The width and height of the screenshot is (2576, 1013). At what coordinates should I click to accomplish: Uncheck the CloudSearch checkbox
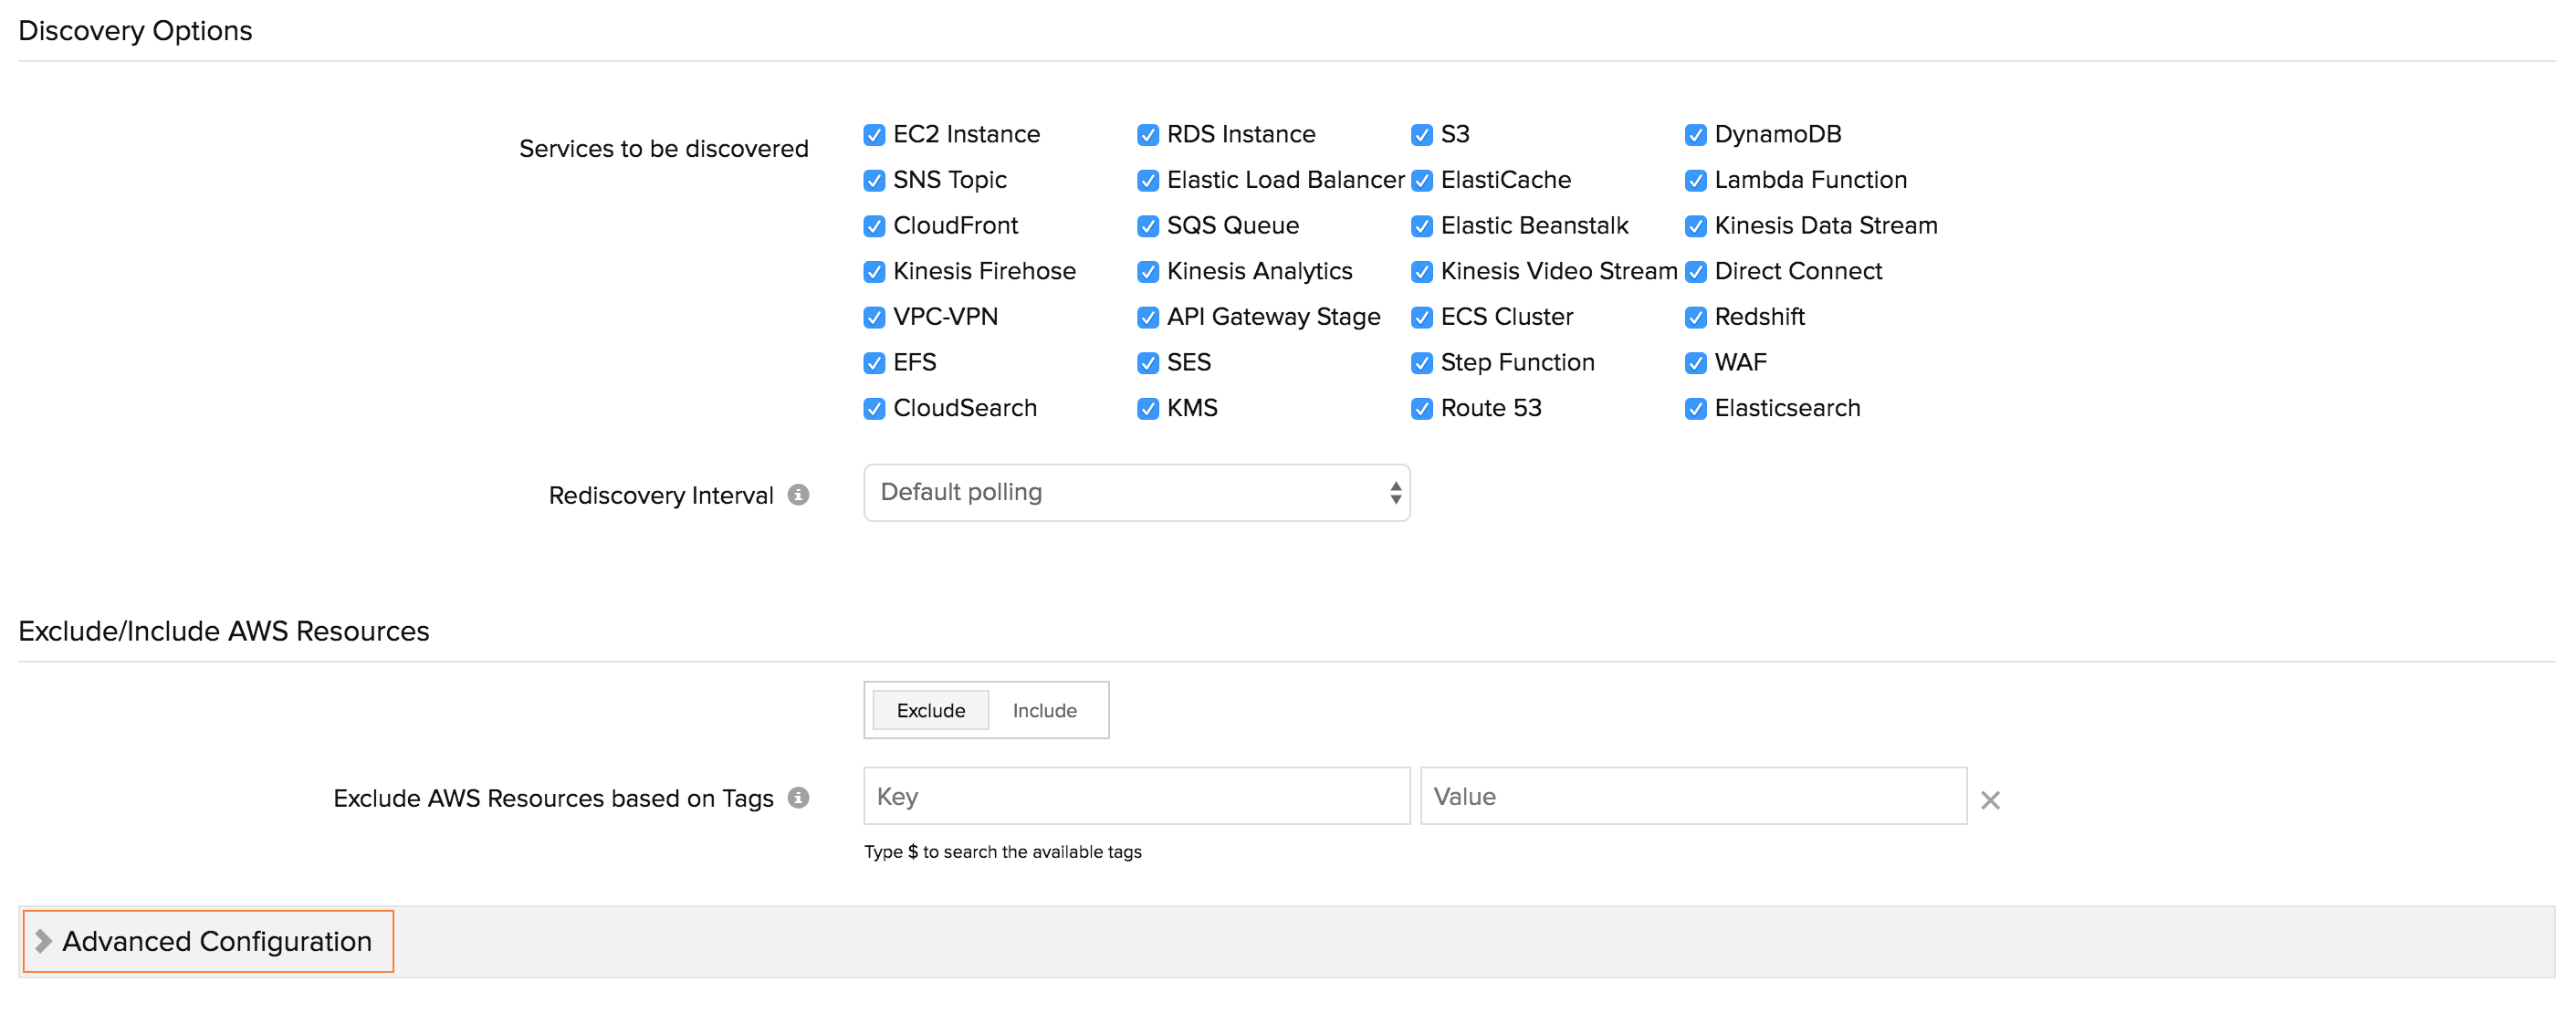click(874, 409)
